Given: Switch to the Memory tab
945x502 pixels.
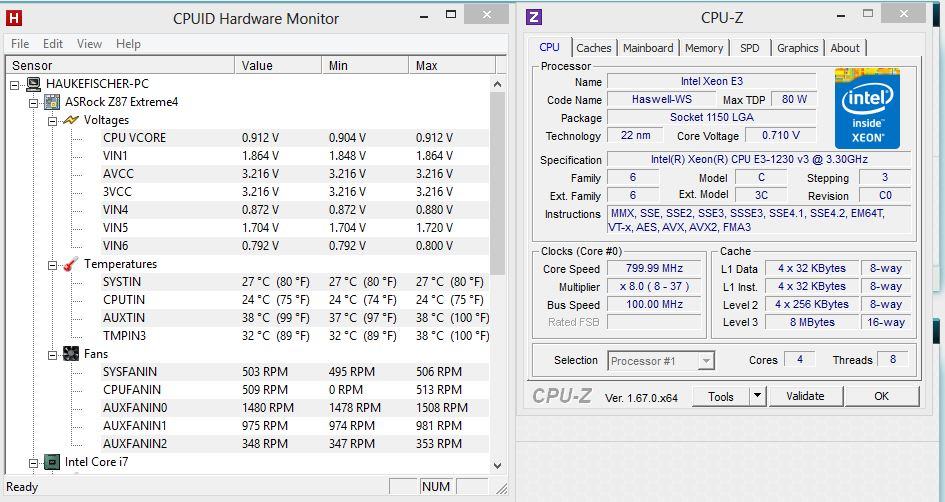Looking at the screenshot, I should (704, 48).
